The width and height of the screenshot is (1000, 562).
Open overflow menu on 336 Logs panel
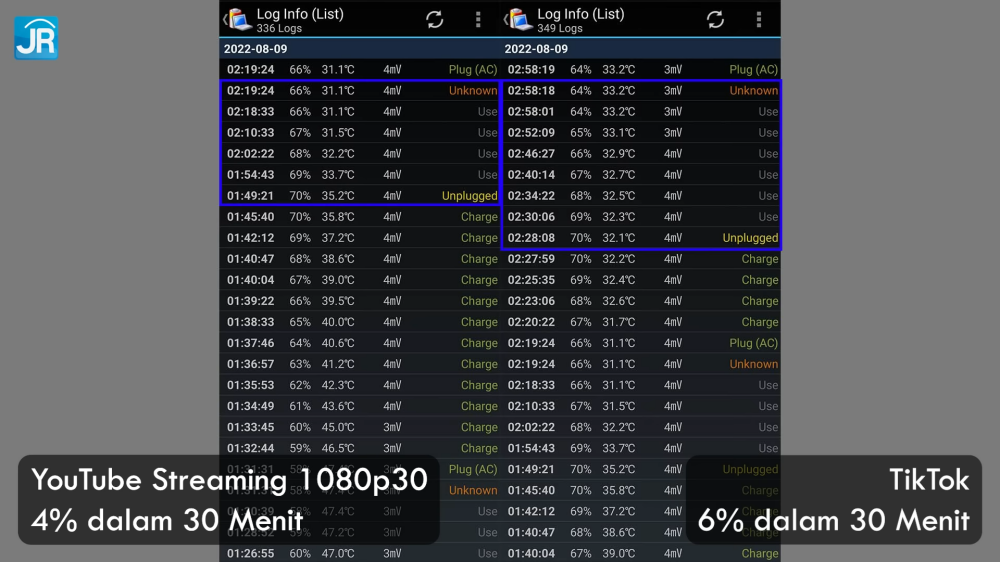(x=478, y=19)
